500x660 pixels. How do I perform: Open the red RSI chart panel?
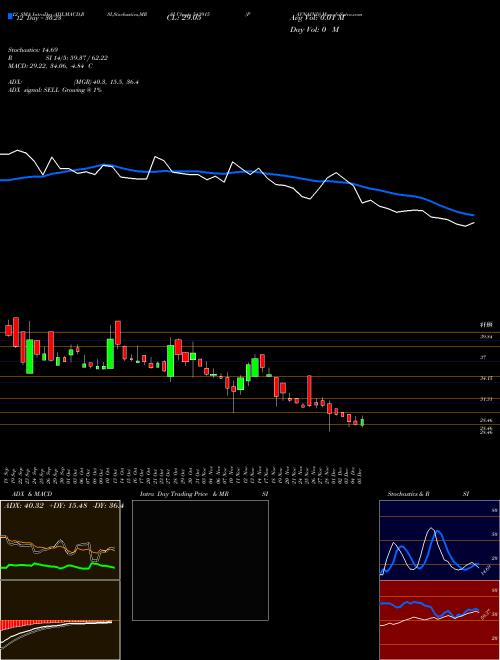(x=439, y=620)
